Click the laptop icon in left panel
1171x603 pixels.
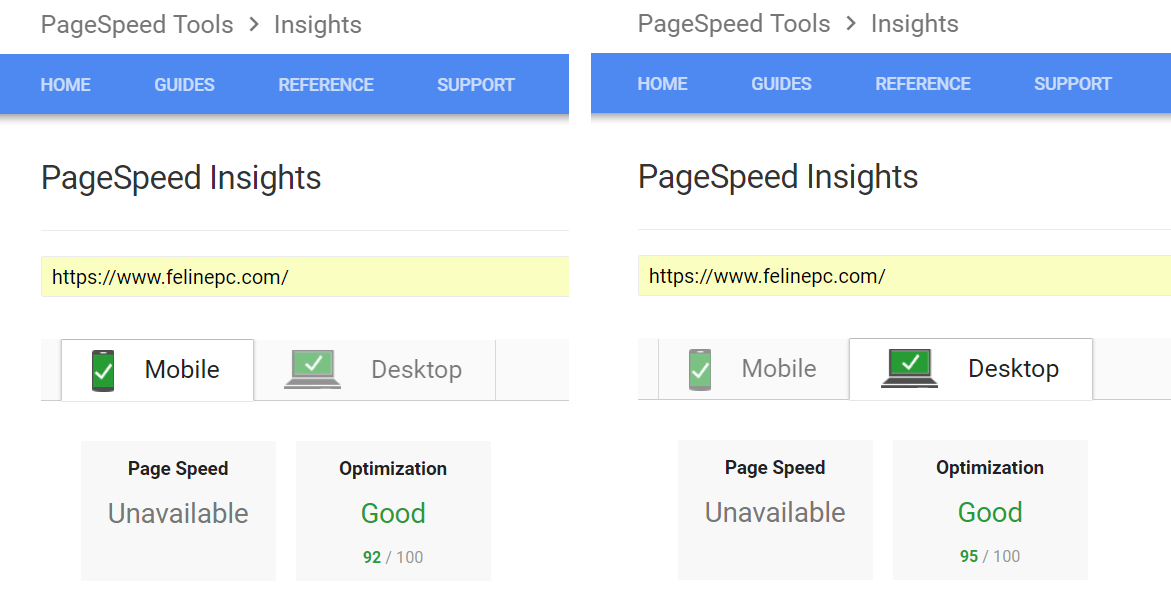[x=313, y=370]
